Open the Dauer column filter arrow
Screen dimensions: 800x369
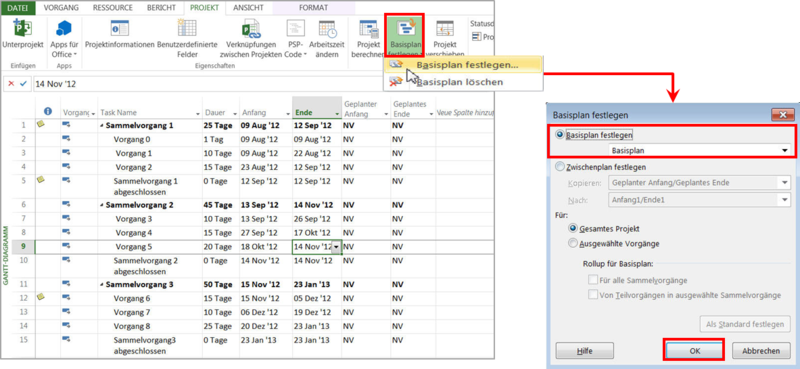235,113
